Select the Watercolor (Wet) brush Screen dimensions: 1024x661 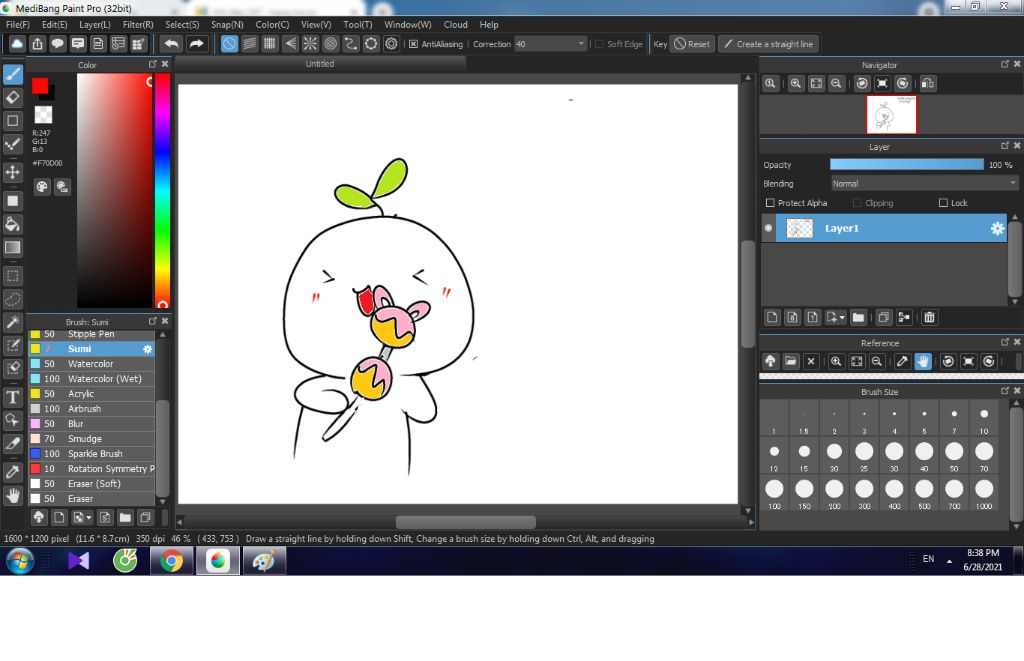click(x=91, y=379)
